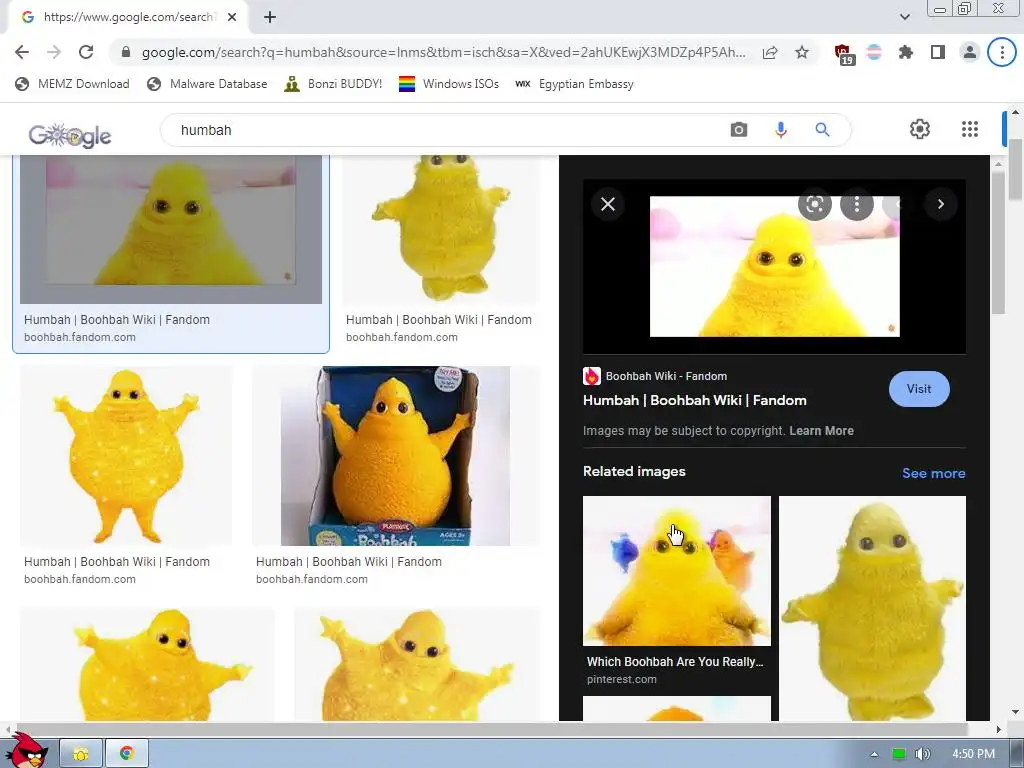
Task: Open the Chrome profile avatar
Action: [970, 52]
